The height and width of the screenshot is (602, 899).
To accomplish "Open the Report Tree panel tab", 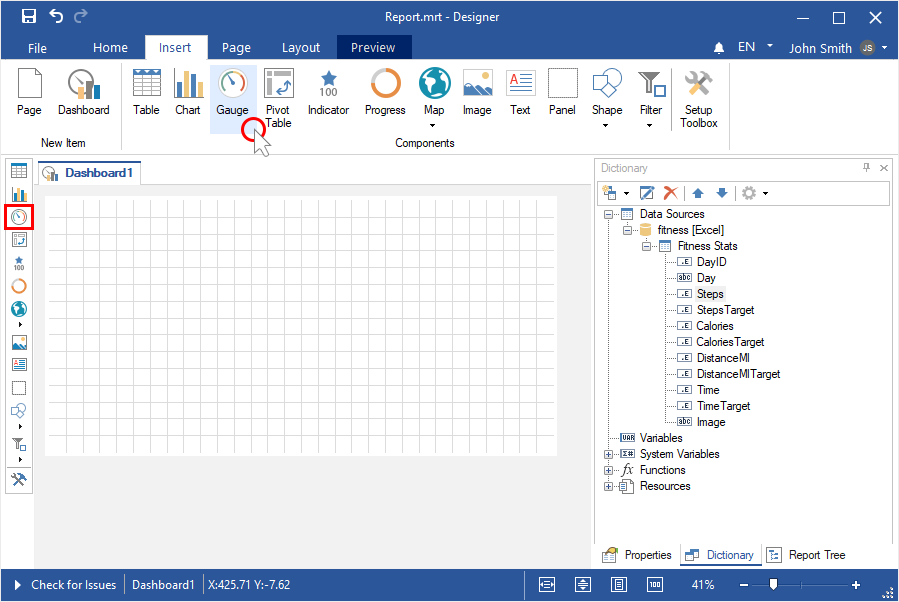I will click(808, 555).
